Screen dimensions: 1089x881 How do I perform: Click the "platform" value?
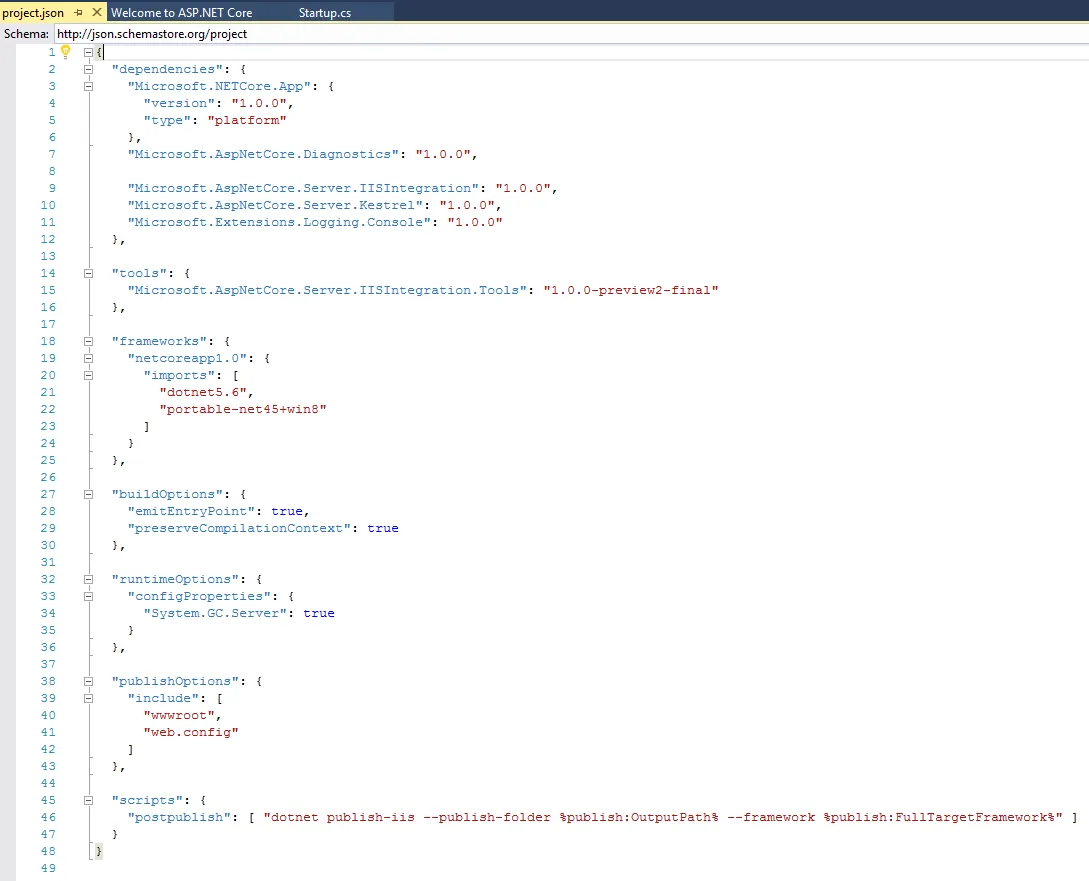click(247, 120)
